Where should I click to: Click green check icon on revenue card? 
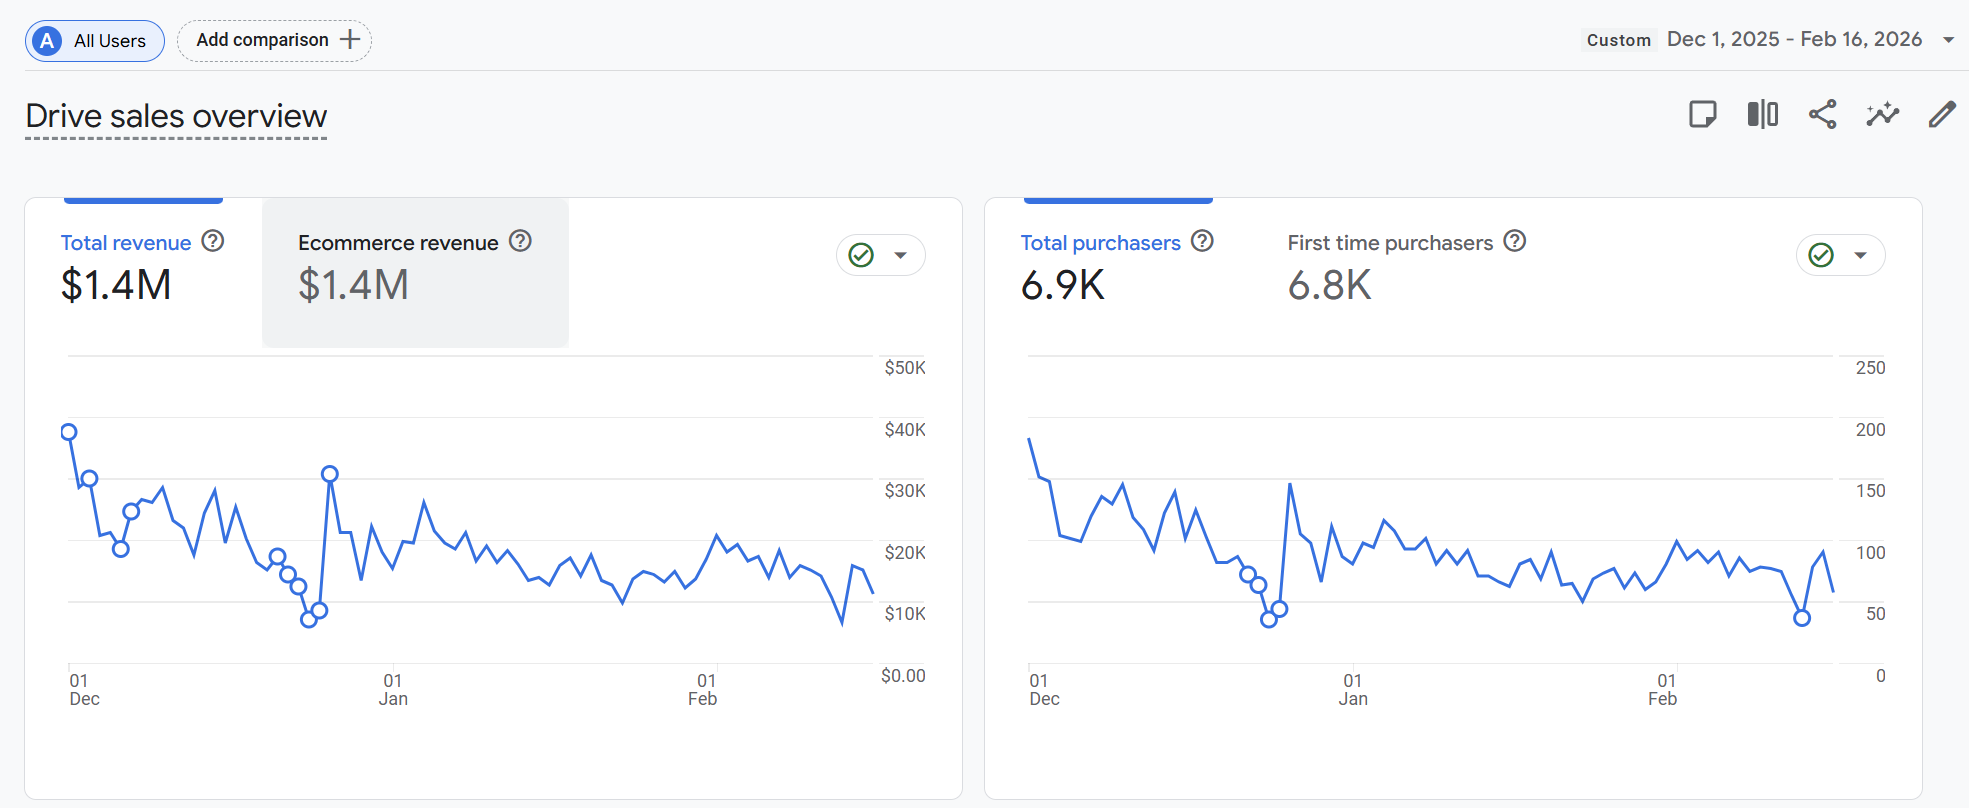click(861, 255)
